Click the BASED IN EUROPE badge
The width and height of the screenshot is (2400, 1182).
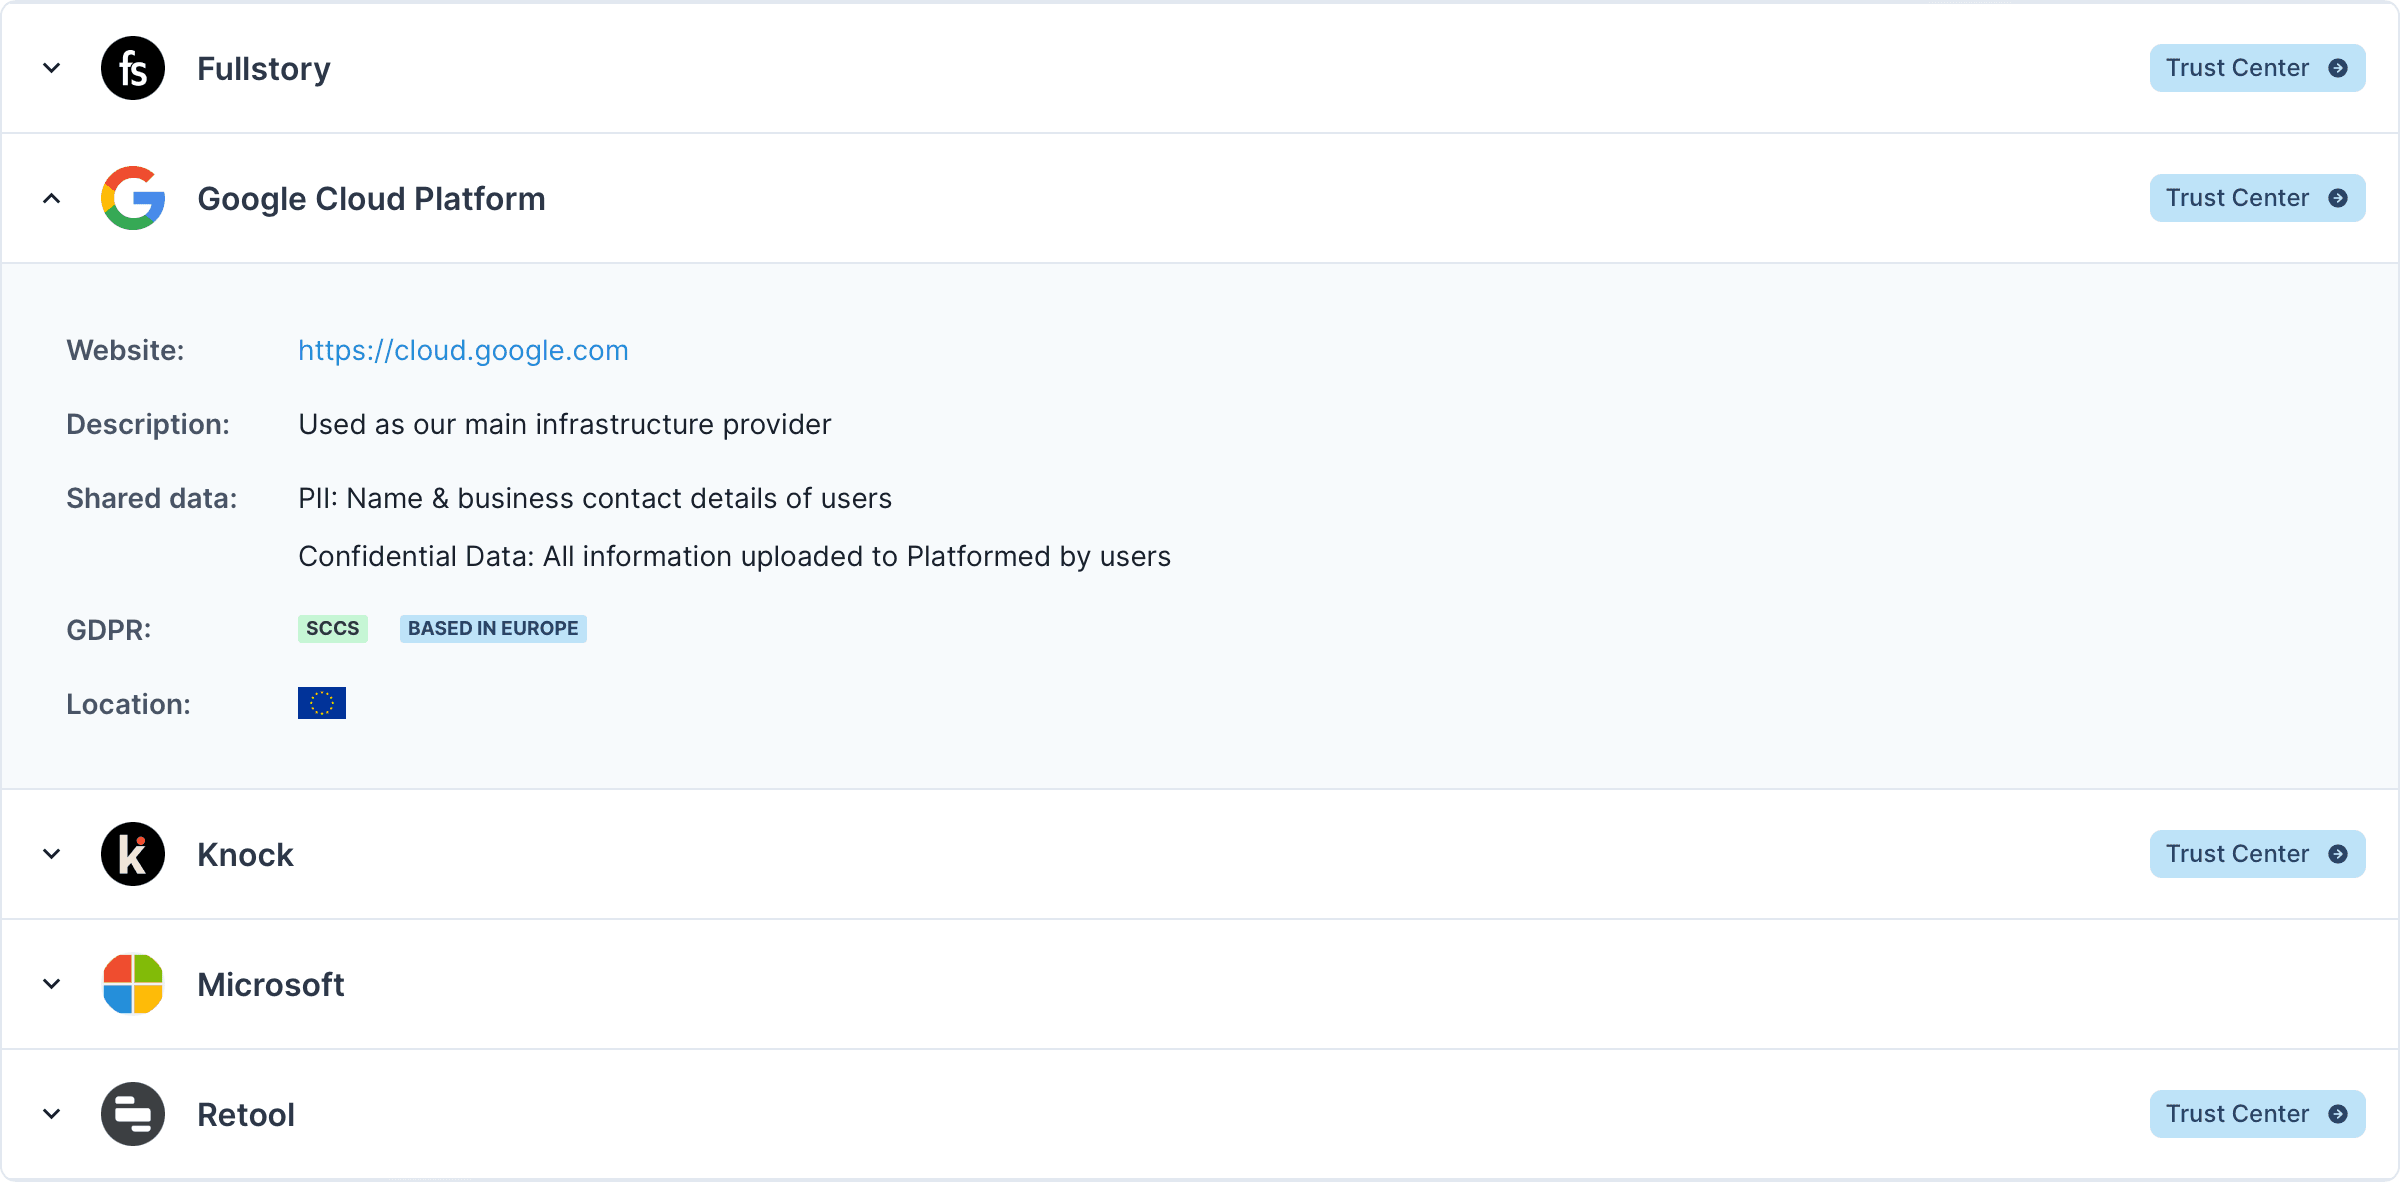[493, 628]
